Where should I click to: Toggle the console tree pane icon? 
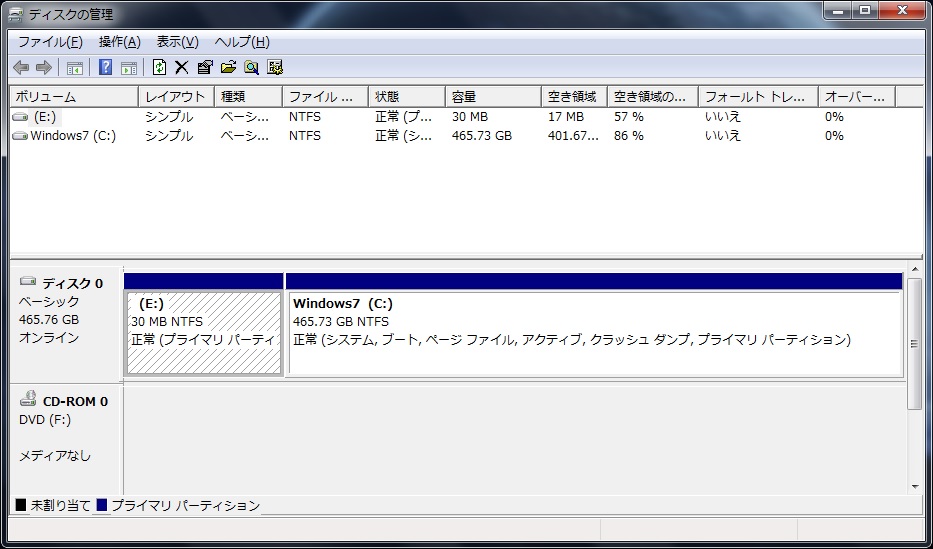pos(74,68)
